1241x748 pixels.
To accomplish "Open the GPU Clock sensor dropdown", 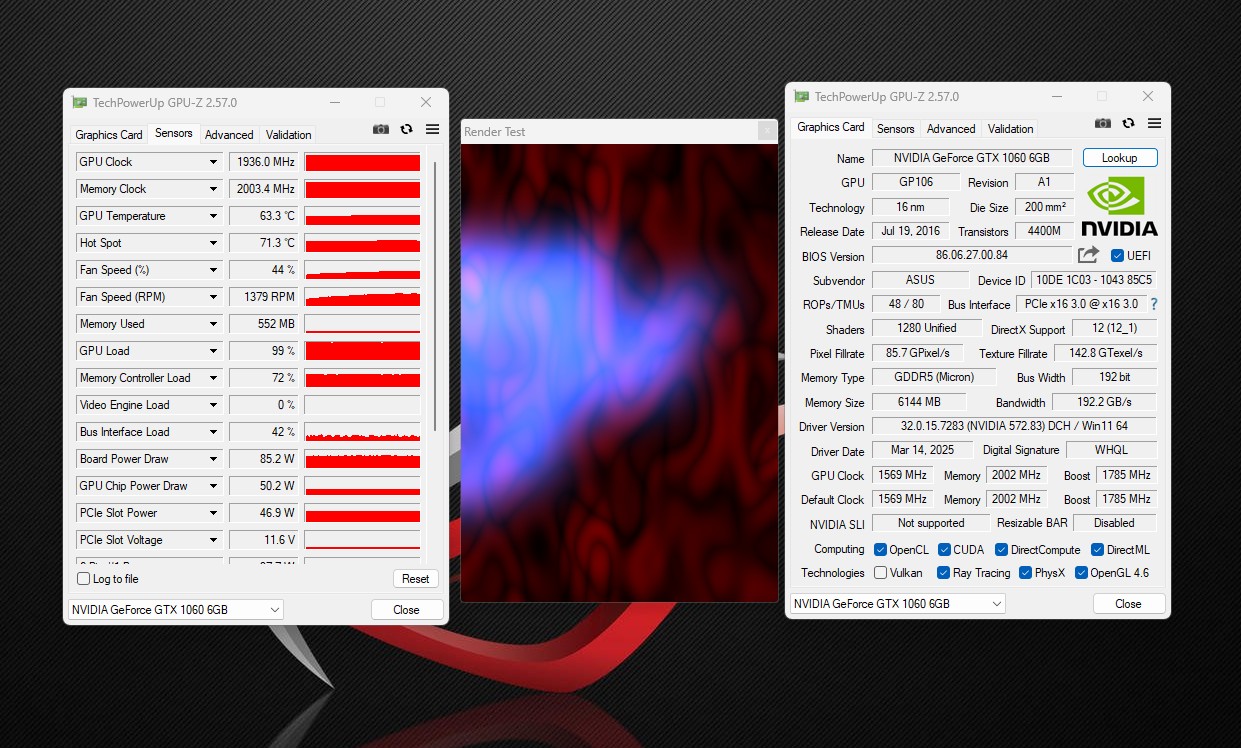I will (x=213, y=162).
